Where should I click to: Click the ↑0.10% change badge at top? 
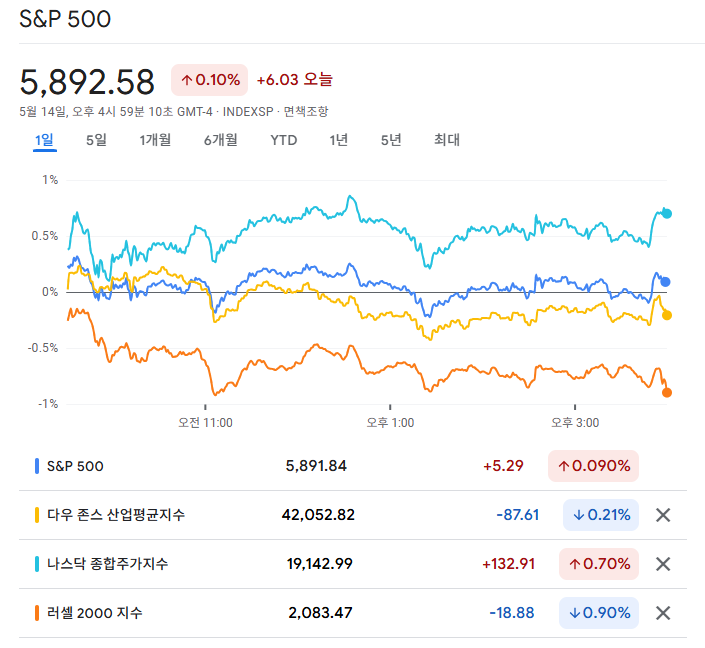210,80
